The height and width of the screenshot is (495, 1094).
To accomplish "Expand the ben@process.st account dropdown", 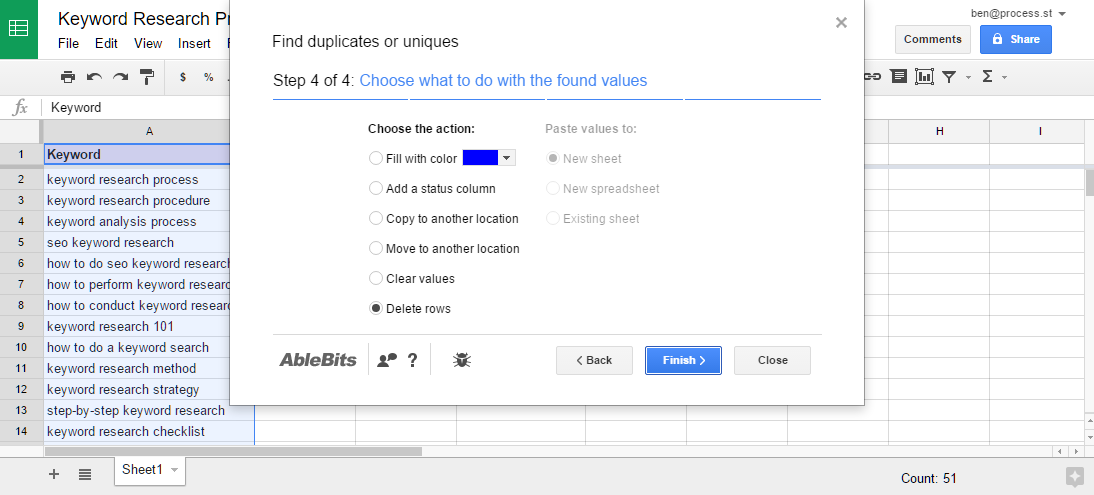I will [1062, 14].
